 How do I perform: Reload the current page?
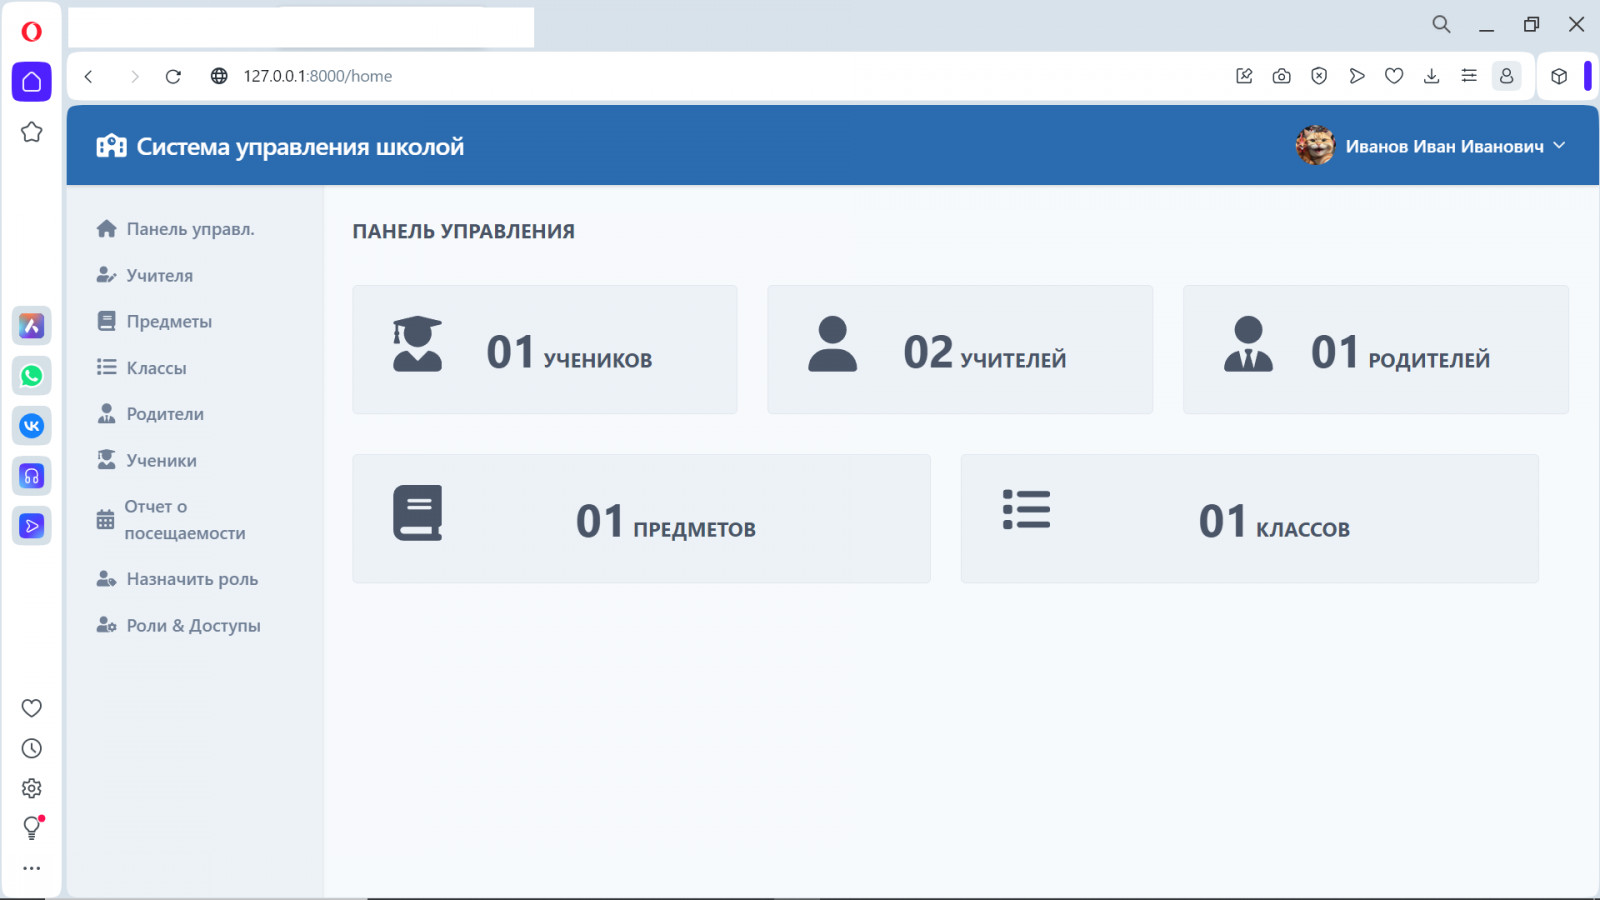coord(173,76)
